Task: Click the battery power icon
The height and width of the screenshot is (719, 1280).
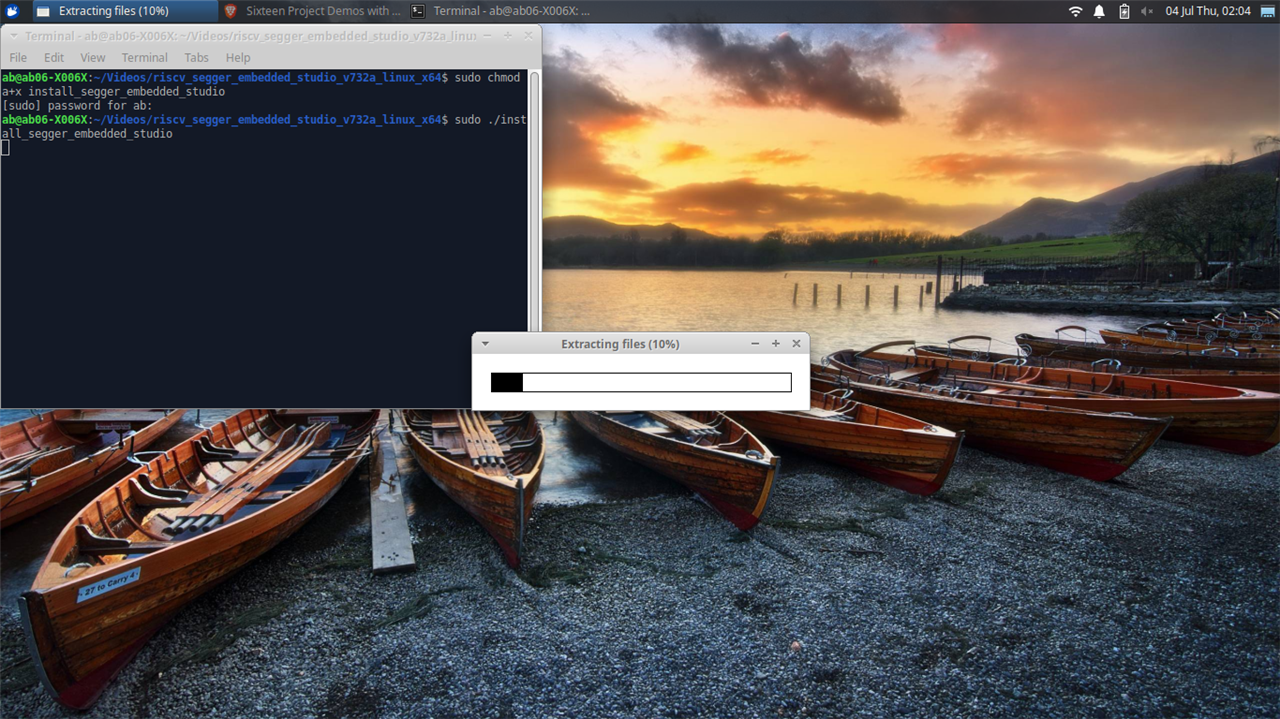Action: (x=1124, y=11)
